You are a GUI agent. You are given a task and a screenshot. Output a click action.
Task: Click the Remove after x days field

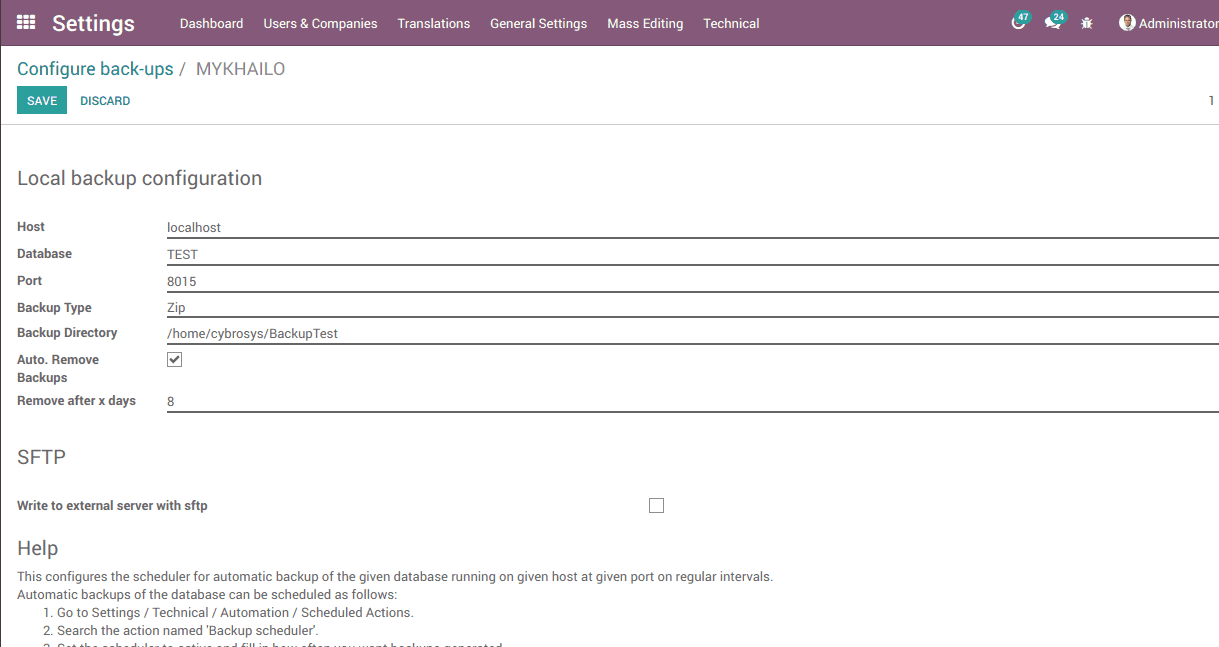[x=690, y=401]
